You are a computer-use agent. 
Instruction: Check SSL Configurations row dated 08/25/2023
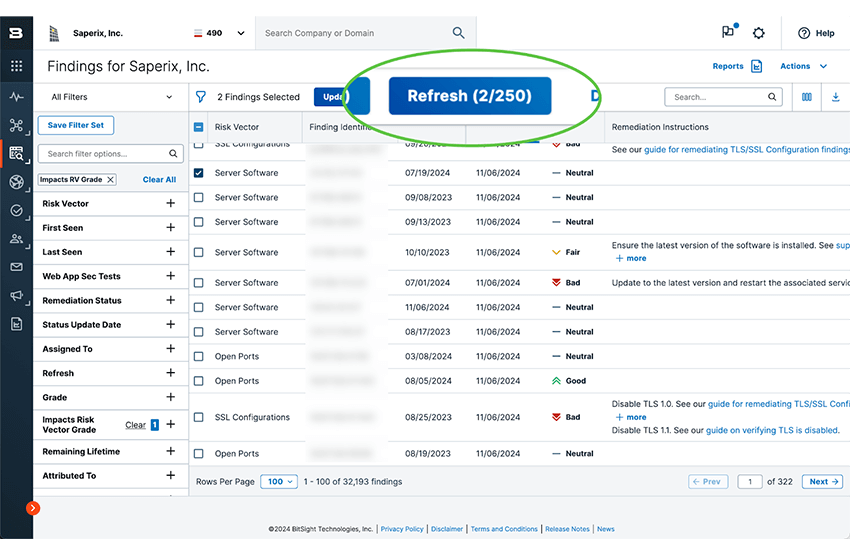click(x=198, y=417)
